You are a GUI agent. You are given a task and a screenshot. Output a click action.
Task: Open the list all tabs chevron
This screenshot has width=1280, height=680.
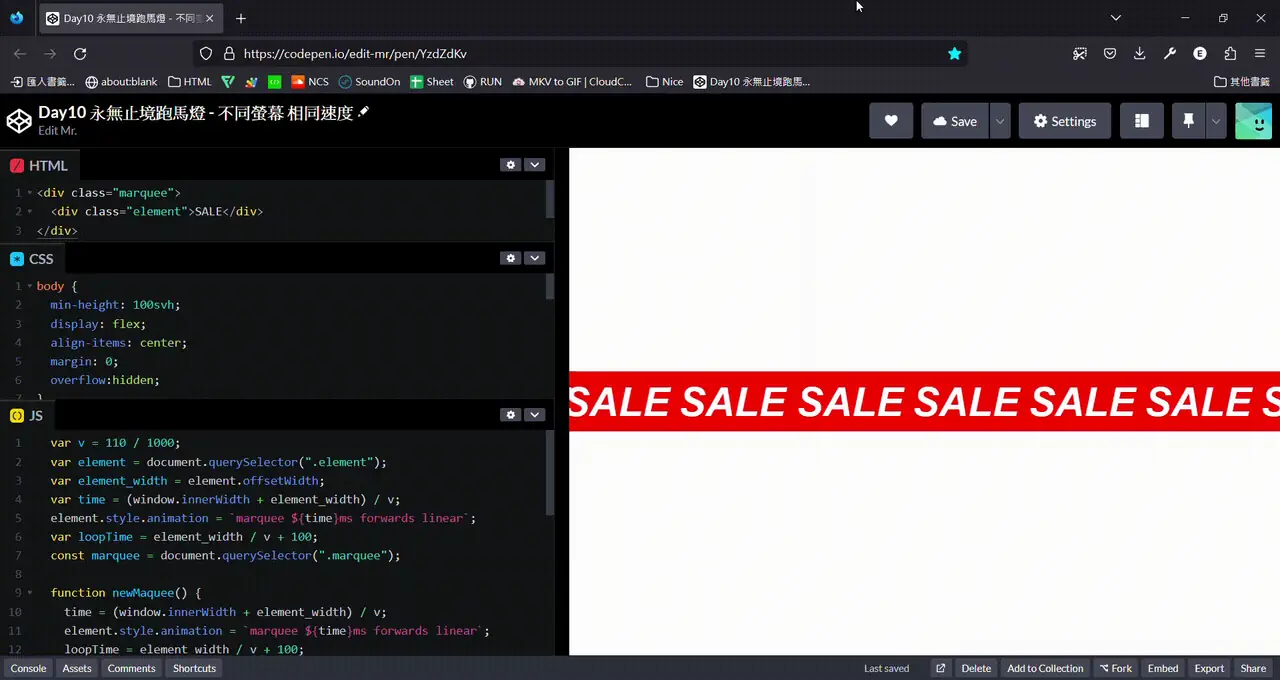point(1116,18)
